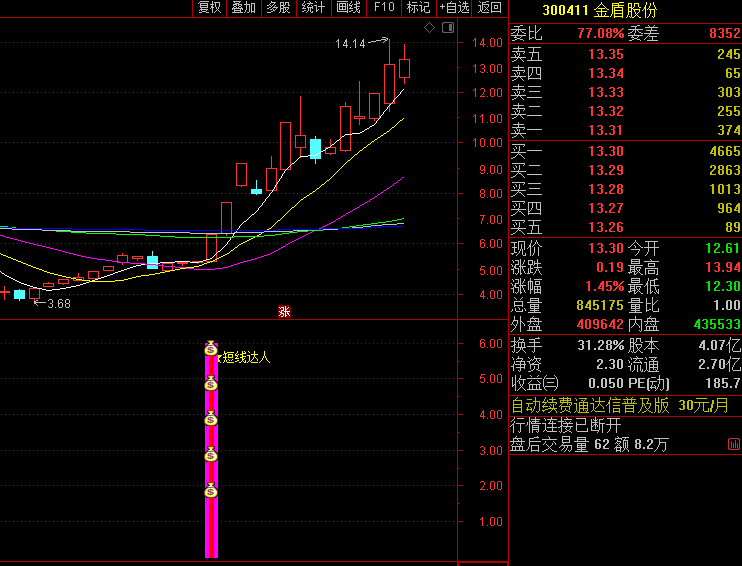
Task: Click the 总量 value 845175
Action: coord(600,305)
